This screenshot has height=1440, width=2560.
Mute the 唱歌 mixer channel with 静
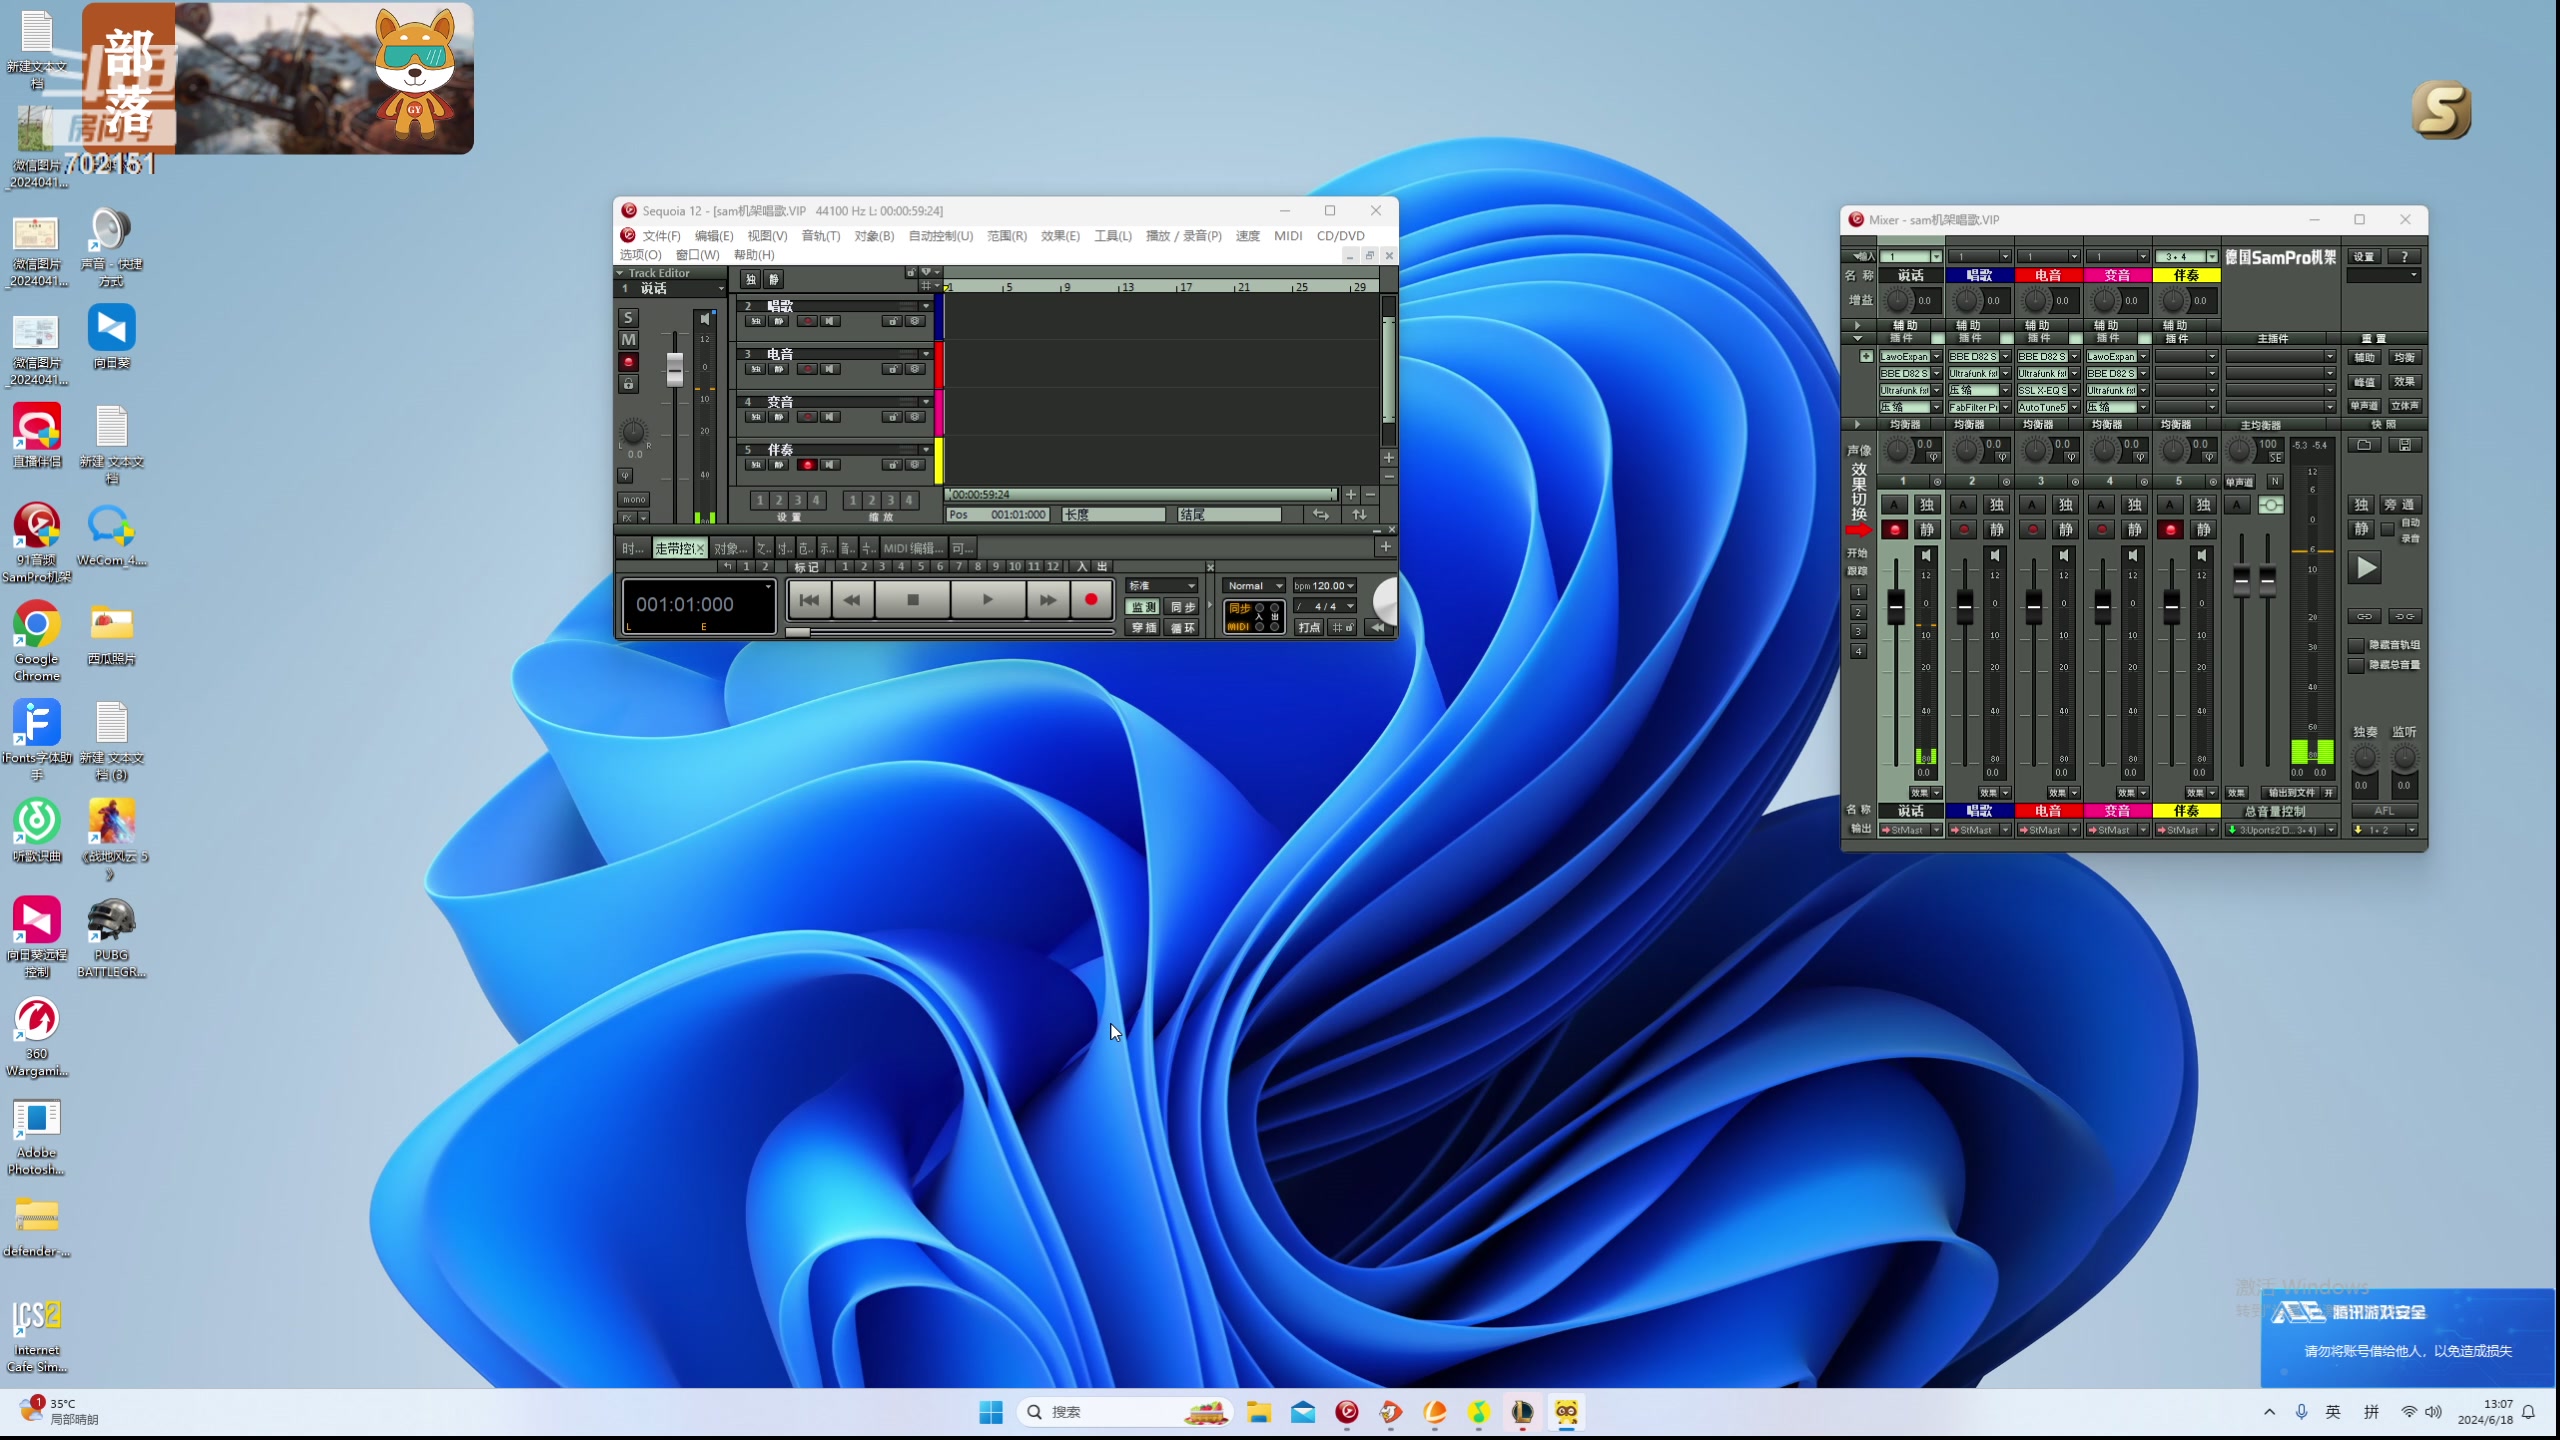tap(1997, 530)
